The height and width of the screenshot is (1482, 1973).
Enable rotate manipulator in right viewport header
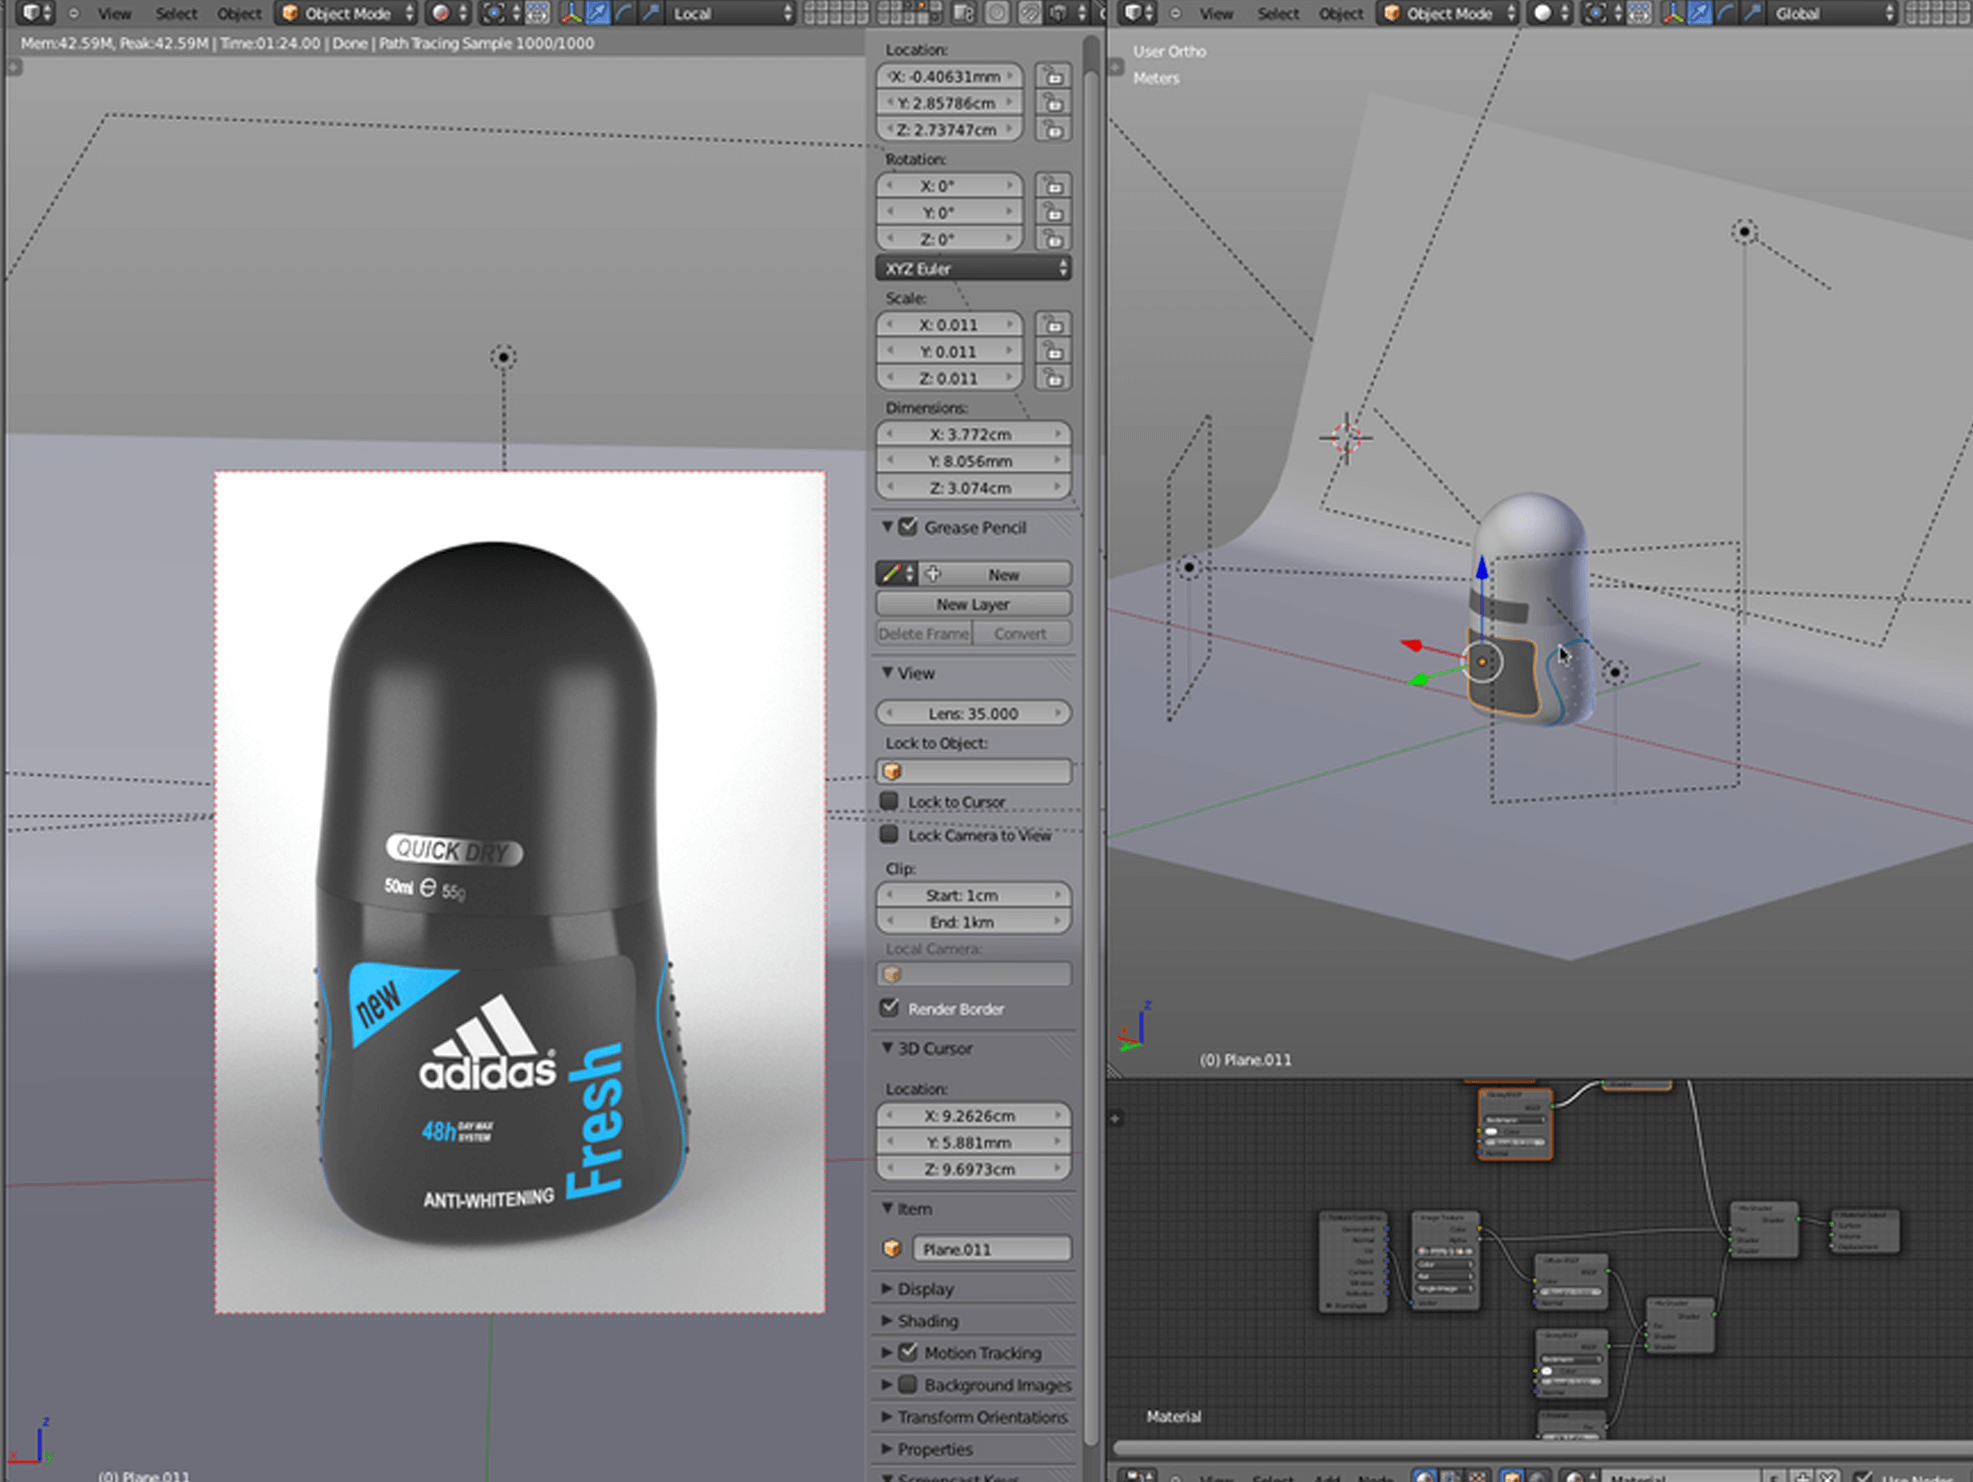click(x=1726, y=13)
